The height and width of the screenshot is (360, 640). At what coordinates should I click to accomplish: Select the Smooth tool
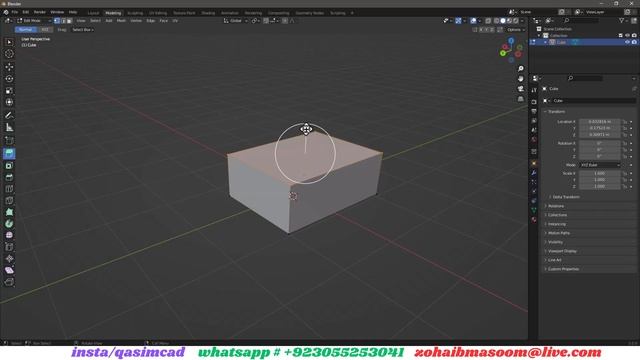9,235
